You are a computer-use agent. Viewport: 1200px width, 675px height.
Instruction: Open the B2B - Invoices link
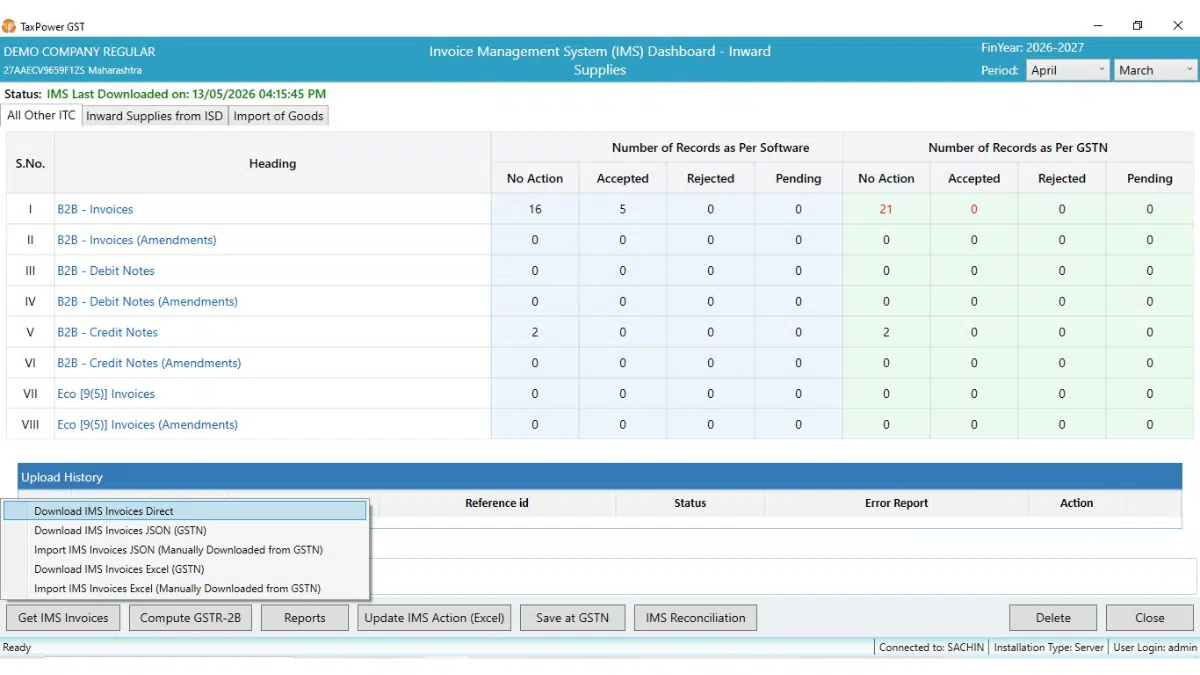(x=95, y=209)
